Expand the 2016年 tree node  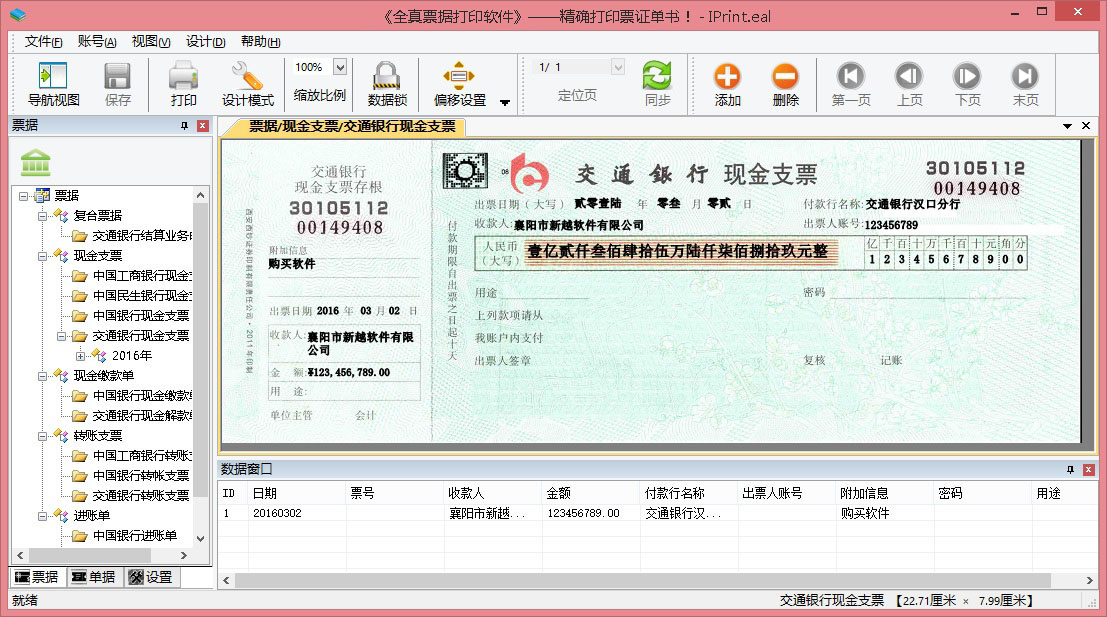(x=80, y=356)
